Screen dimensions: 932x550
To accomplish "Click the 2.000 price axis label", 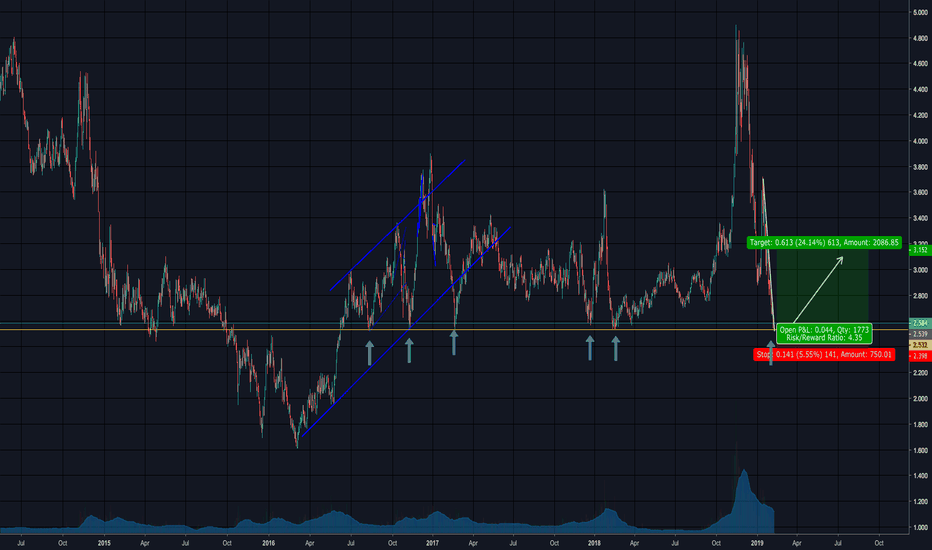I will pos(920,398).
